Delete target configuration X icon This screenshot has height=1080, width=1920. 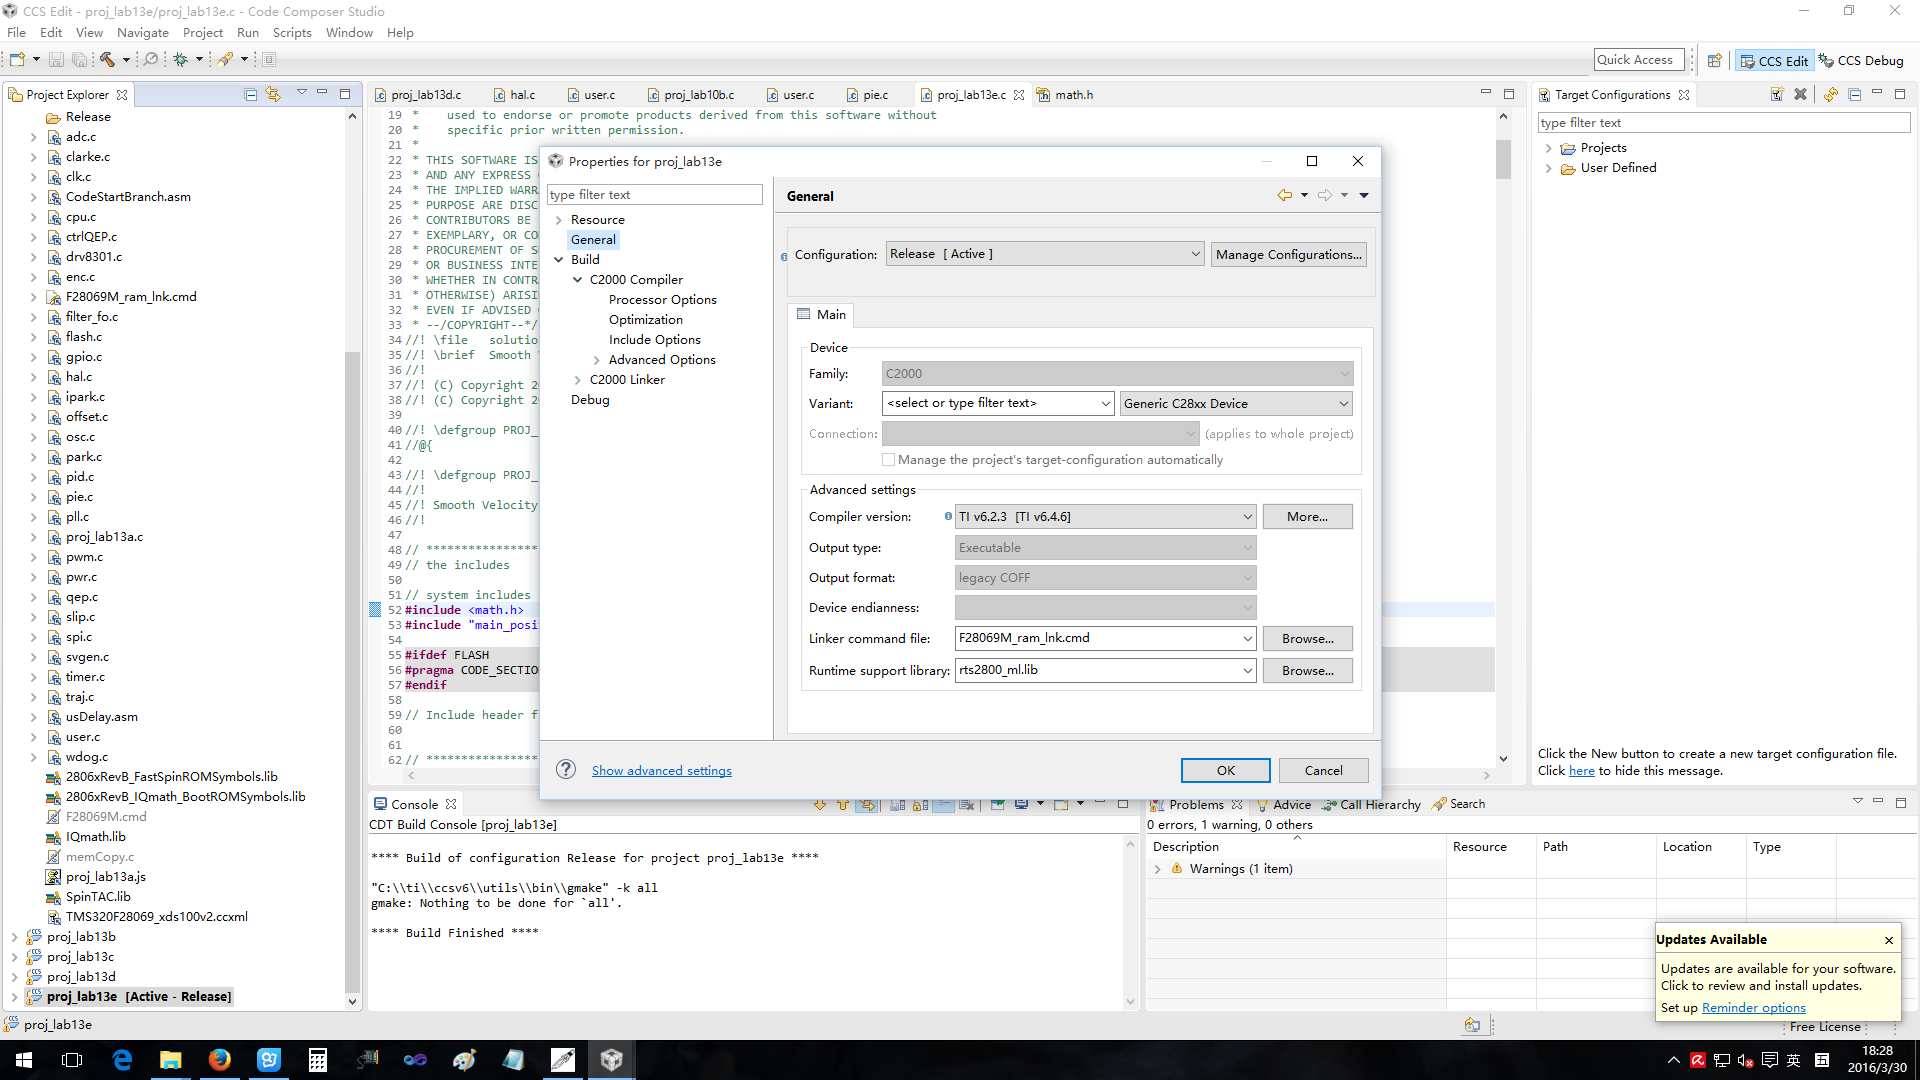tap(1800, 94)
